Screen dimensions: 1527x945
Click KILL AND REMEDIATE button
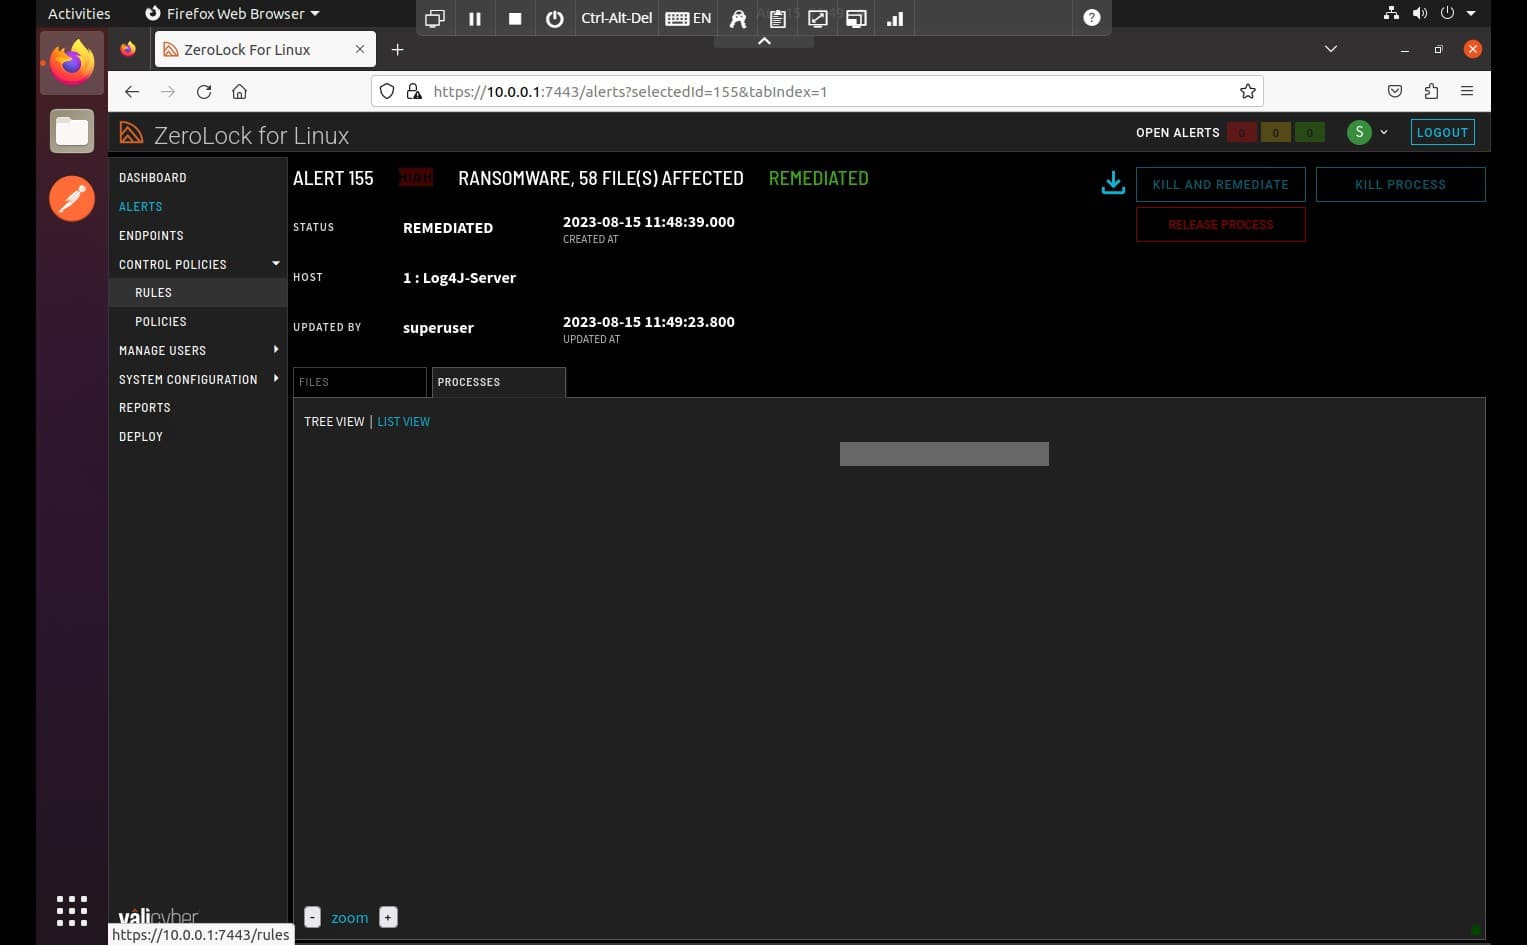[1221, 184]
